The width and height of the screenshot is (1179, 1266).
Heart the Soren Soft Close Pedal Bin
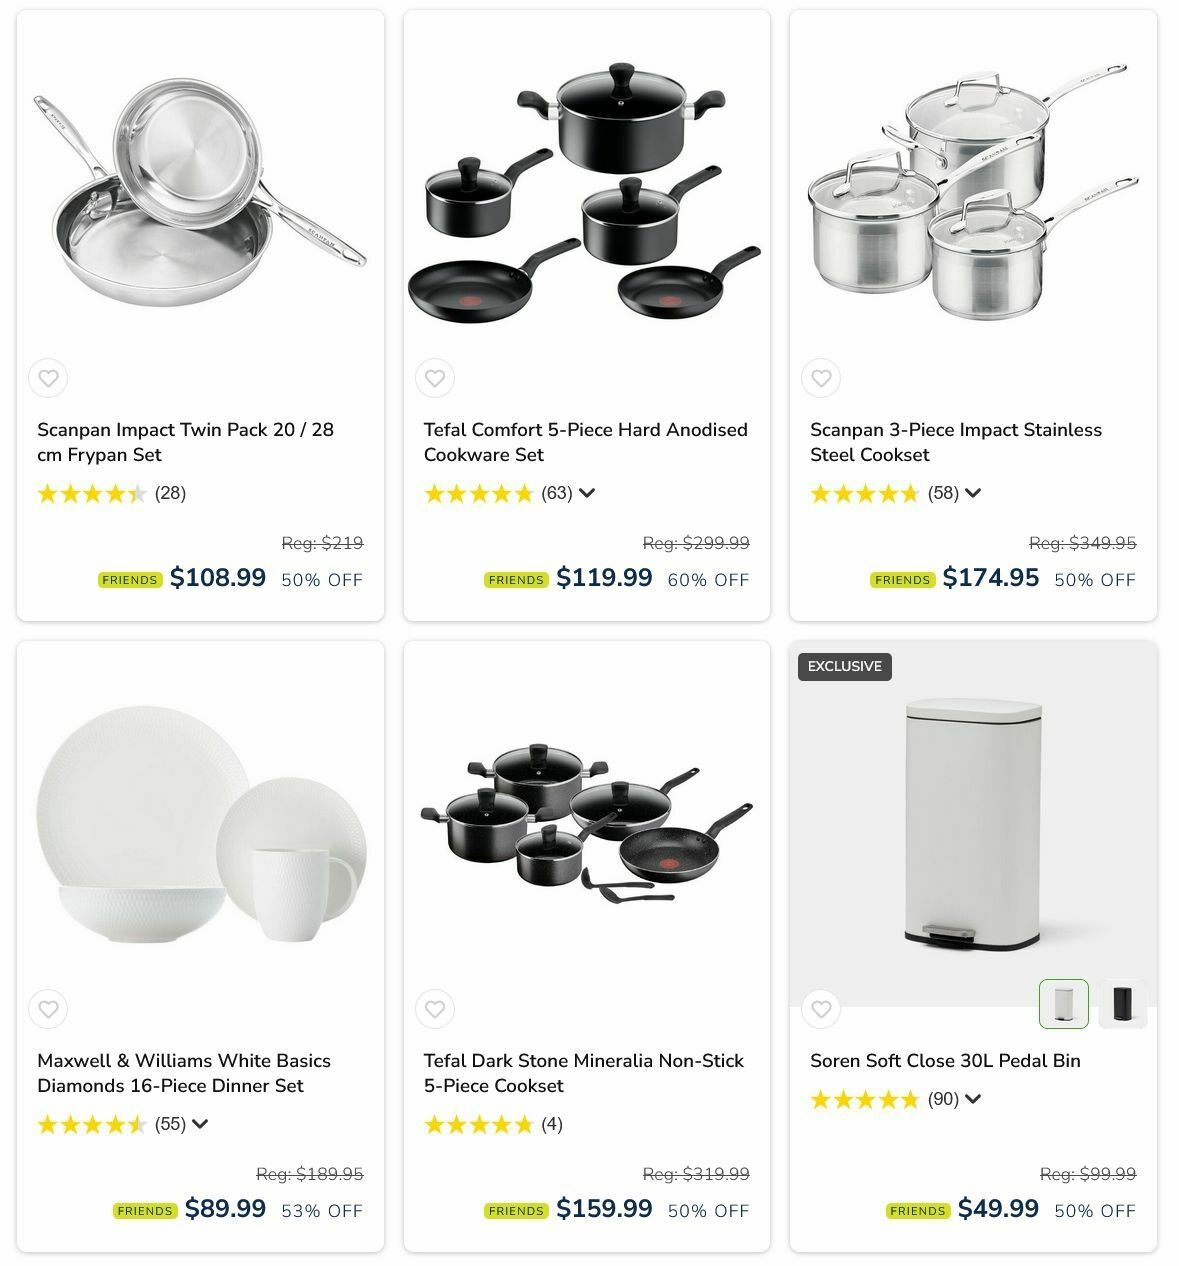coord(821,1009)
